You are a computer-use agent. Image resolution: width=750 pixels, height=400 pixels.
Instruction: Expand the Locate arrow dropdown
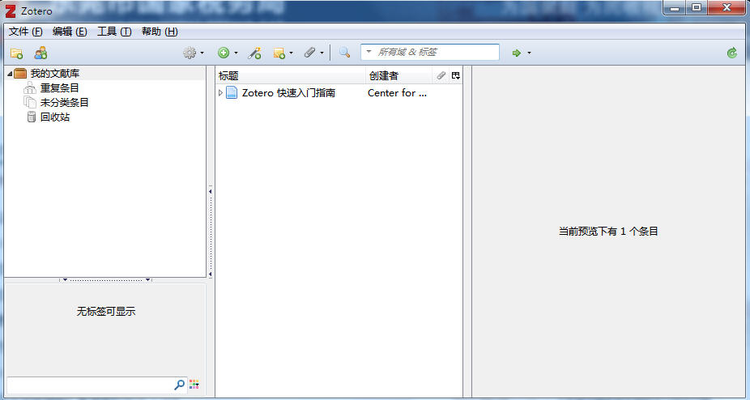click(x=529, y=53)
